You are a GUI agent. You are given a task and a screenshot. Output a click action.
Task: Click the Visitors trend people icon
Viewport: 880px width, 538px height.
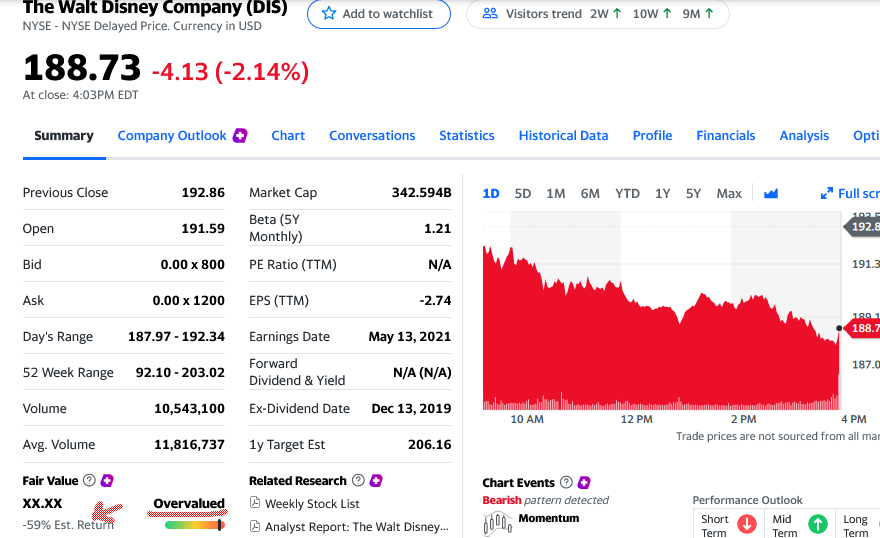click(x=490, y=13)
